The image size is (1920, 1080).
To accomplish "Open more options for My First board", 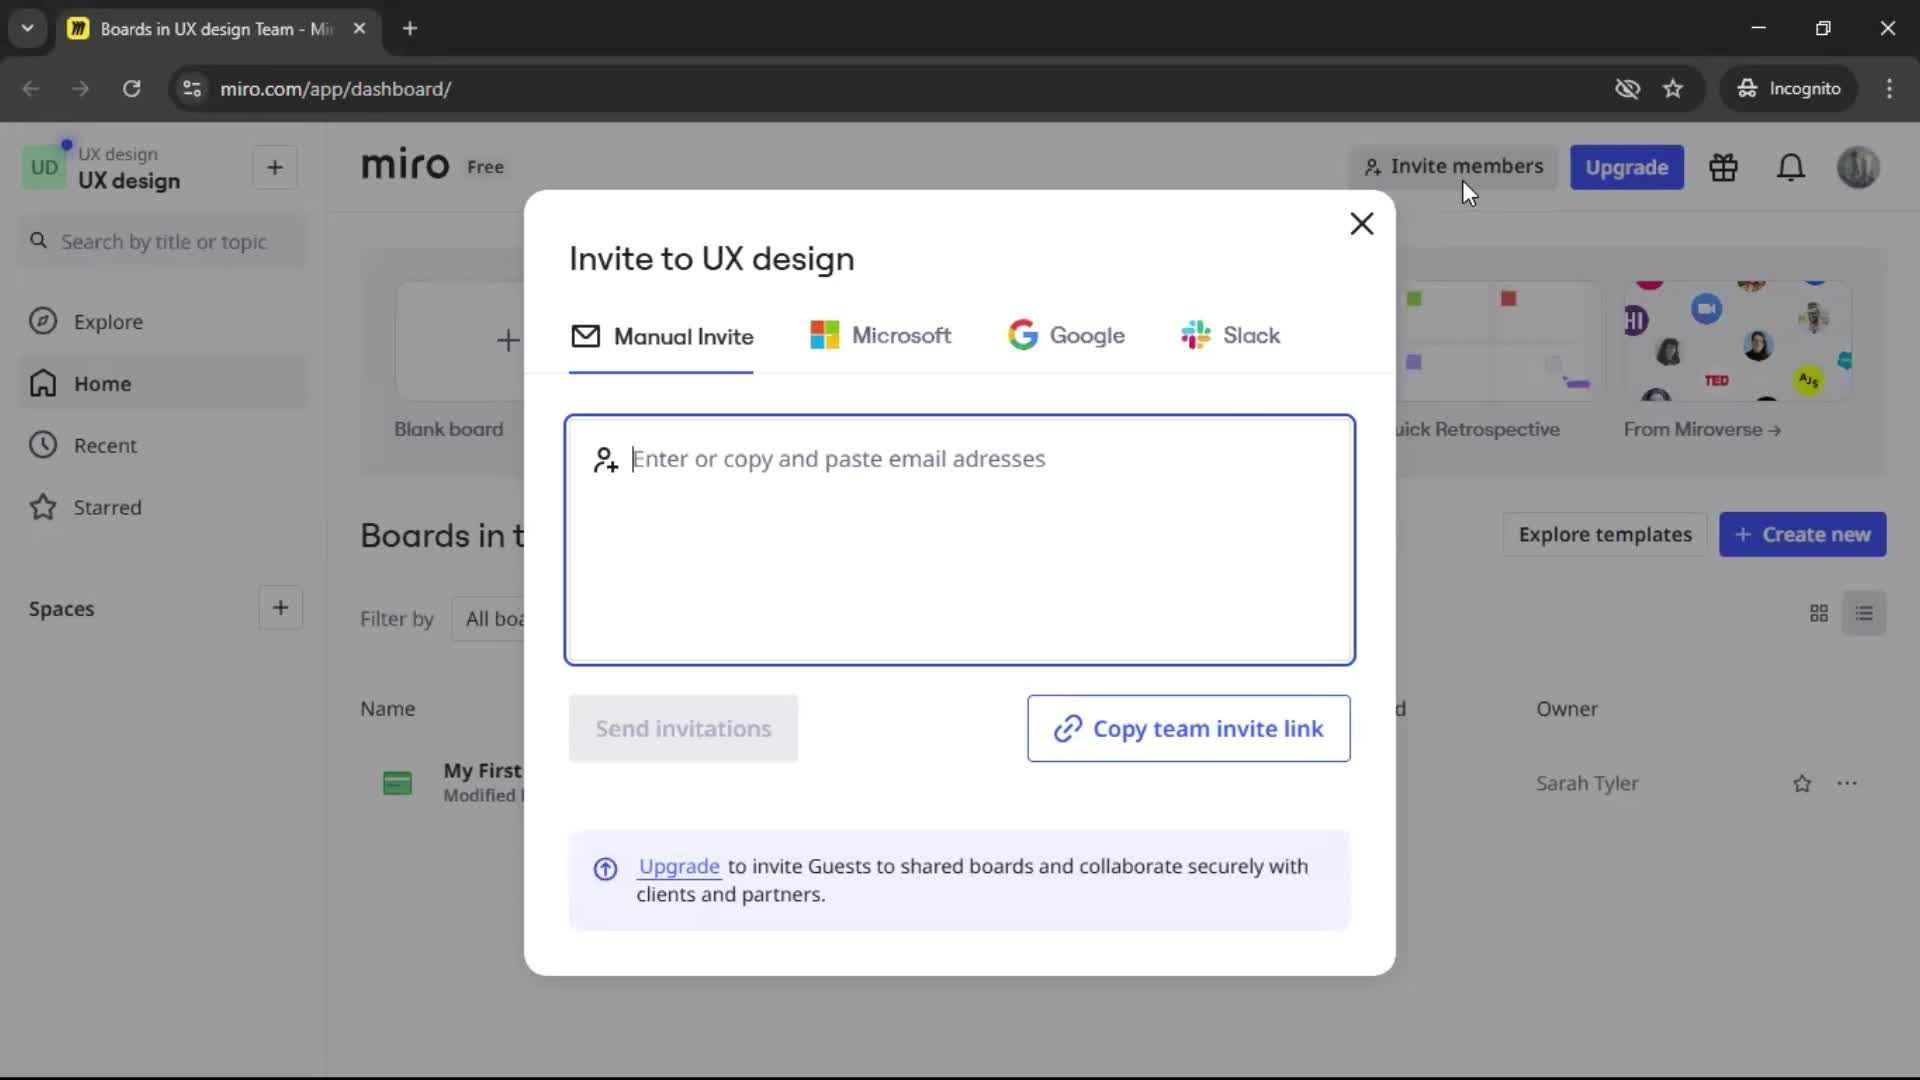I will [1847, 784].
